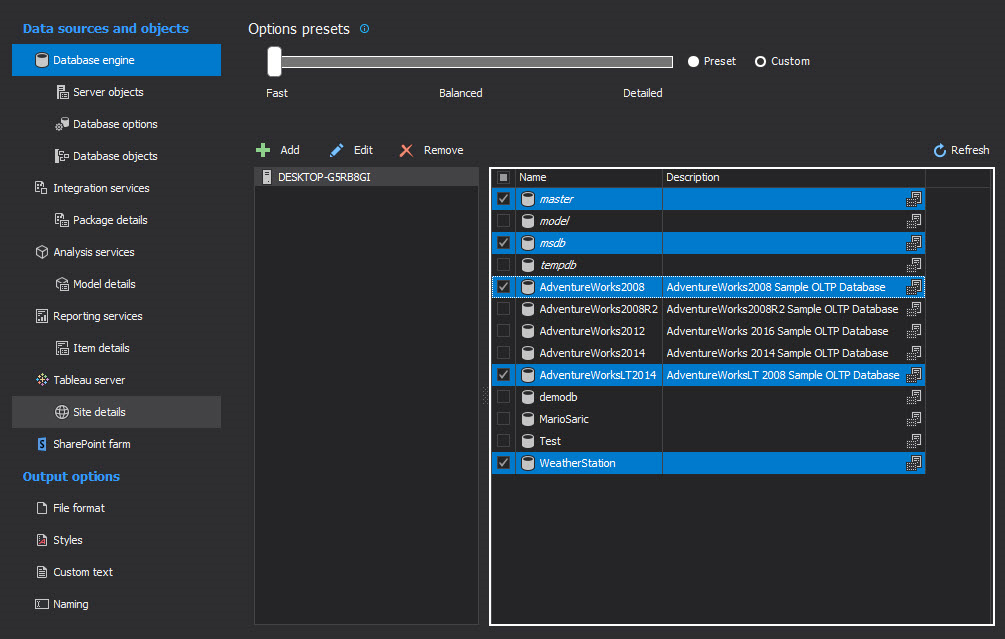
Task: Open Tableau server section
Action: click(89, 380)
